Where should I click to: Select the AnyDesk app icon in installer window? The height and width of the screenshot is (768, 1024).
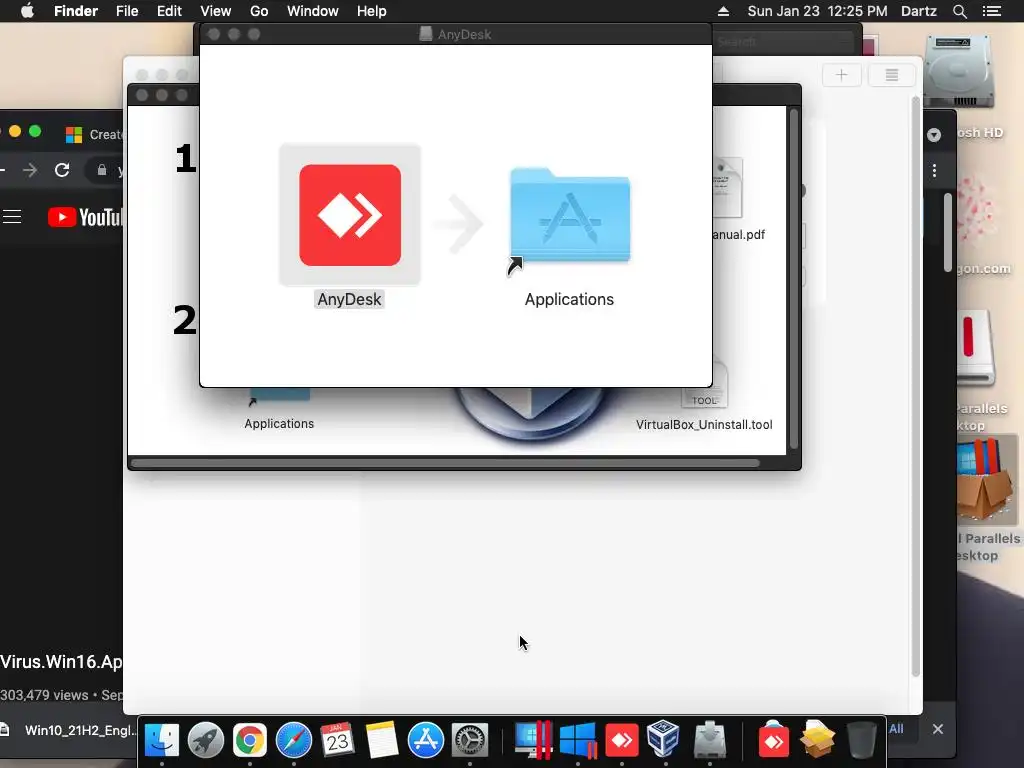coord(350,215)
